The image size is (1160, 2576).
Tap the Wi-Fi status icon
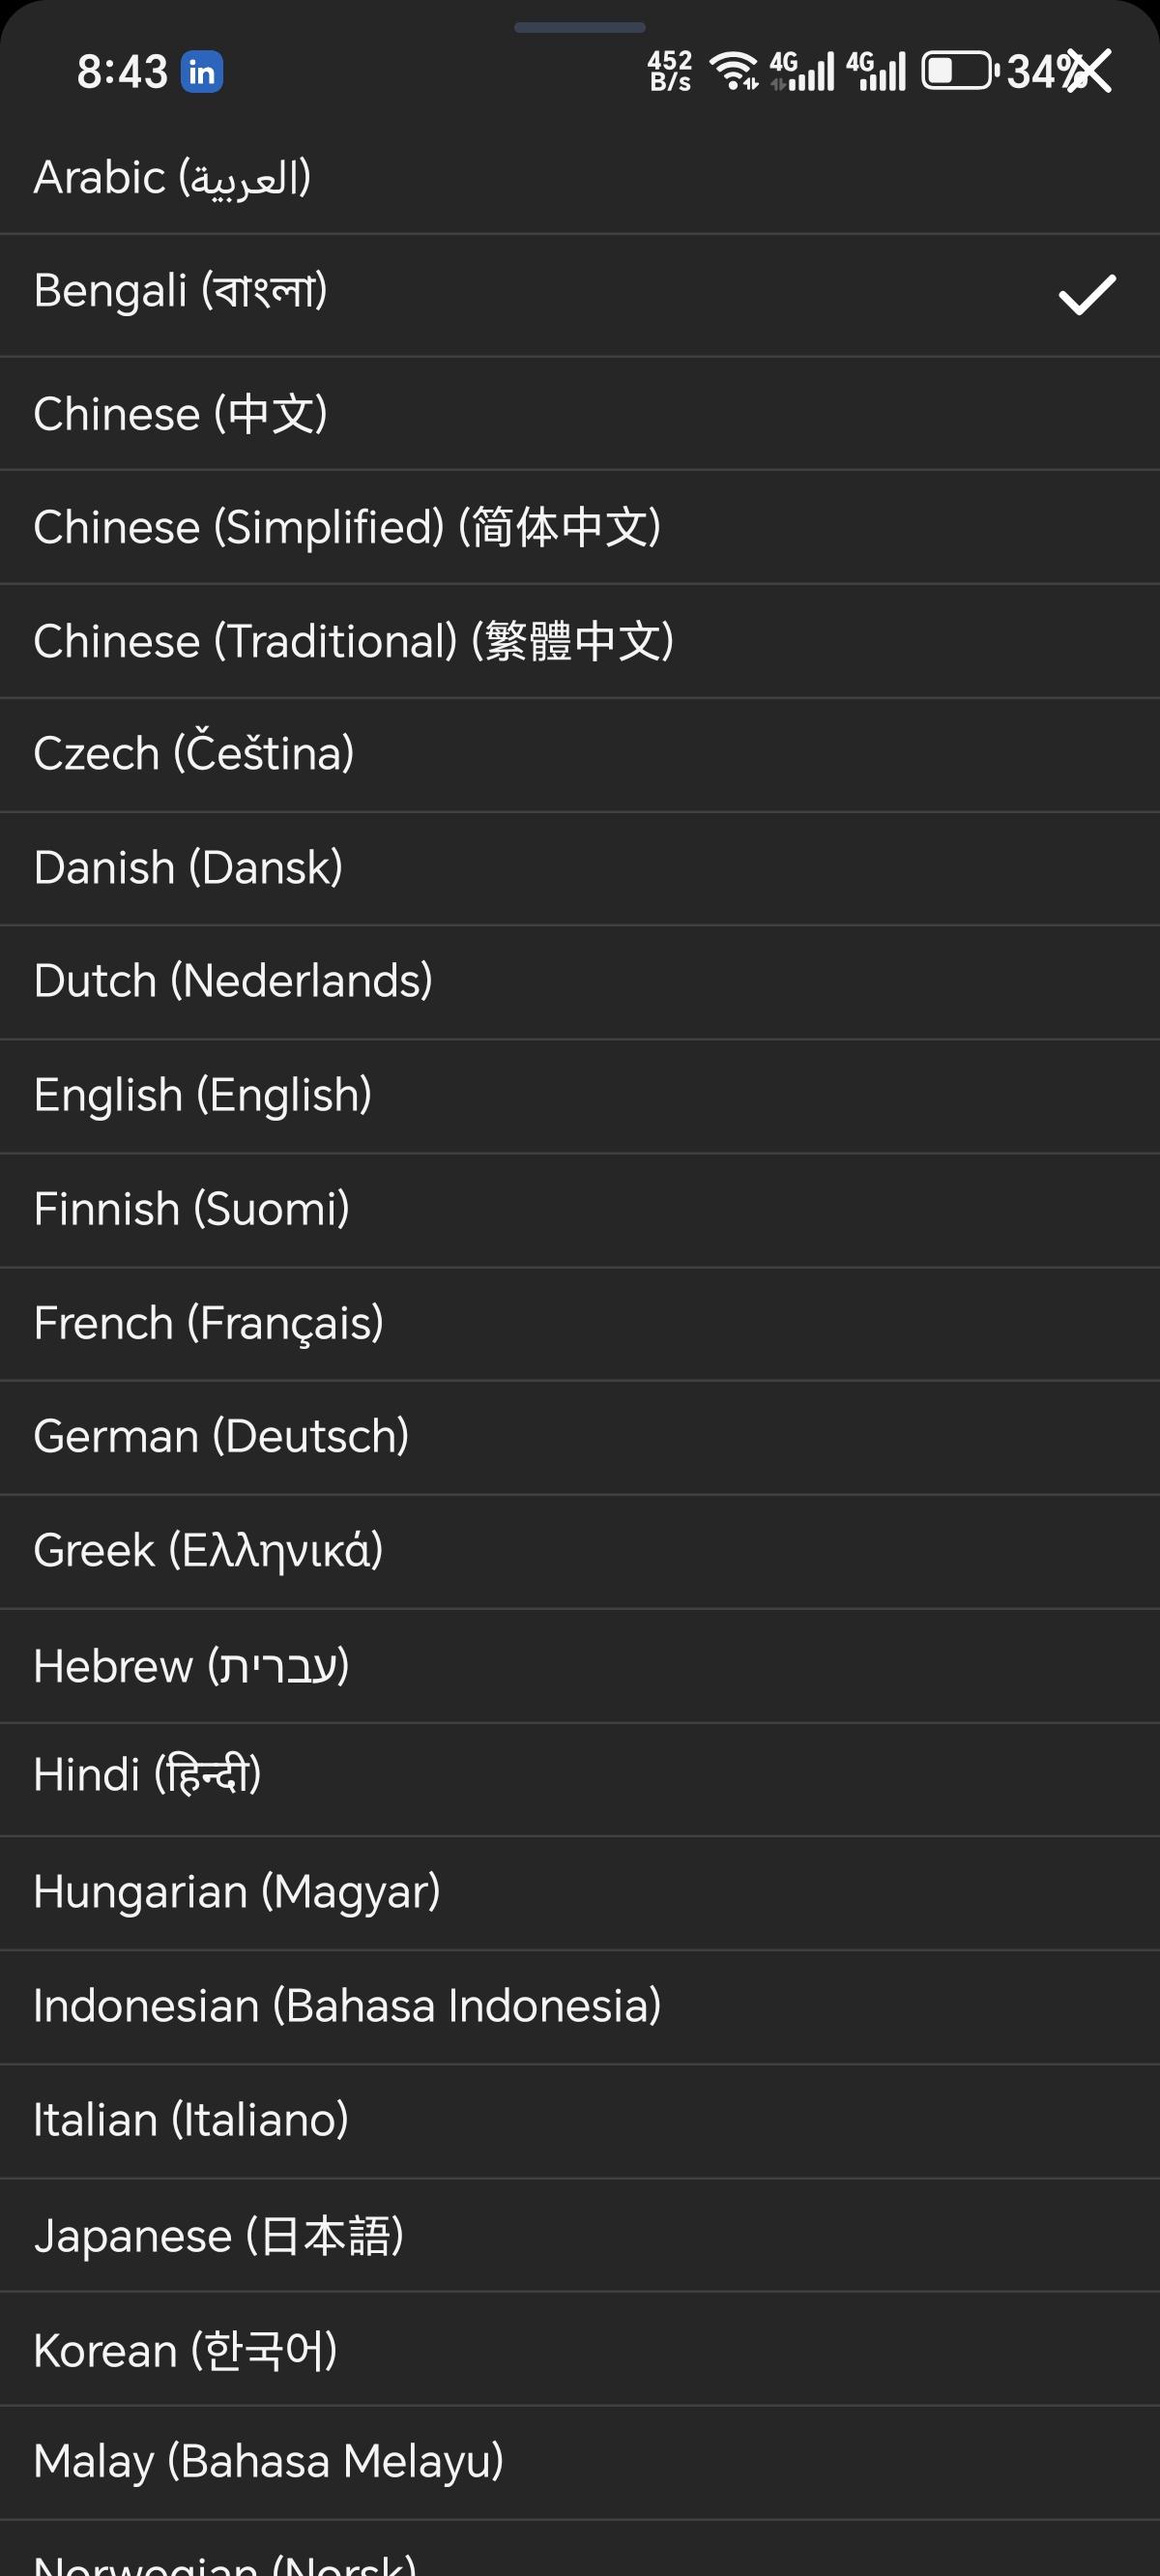[x=733, y=71]
